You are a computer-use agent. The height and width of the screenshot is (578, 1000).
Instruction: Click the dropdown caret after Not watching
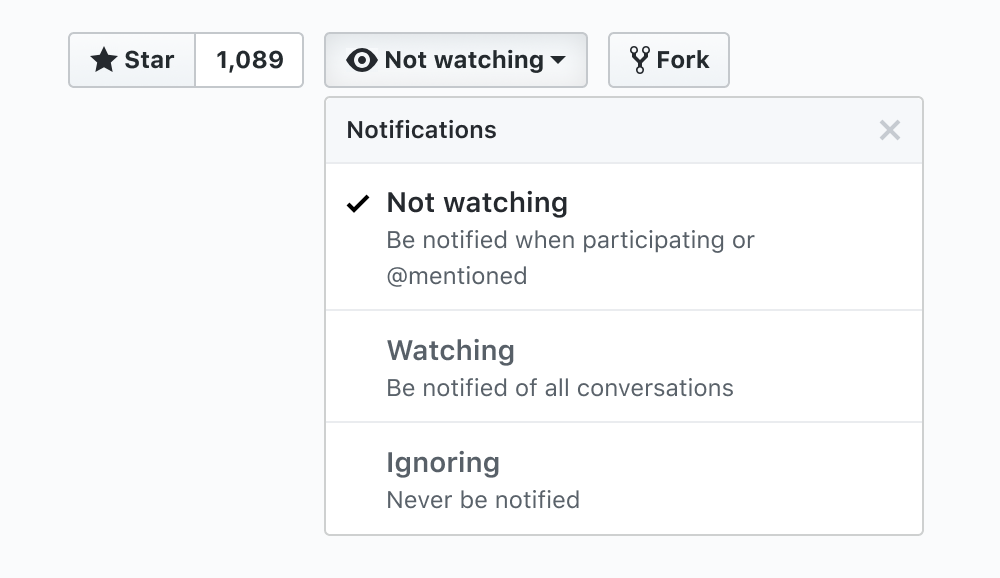(558, 60)
